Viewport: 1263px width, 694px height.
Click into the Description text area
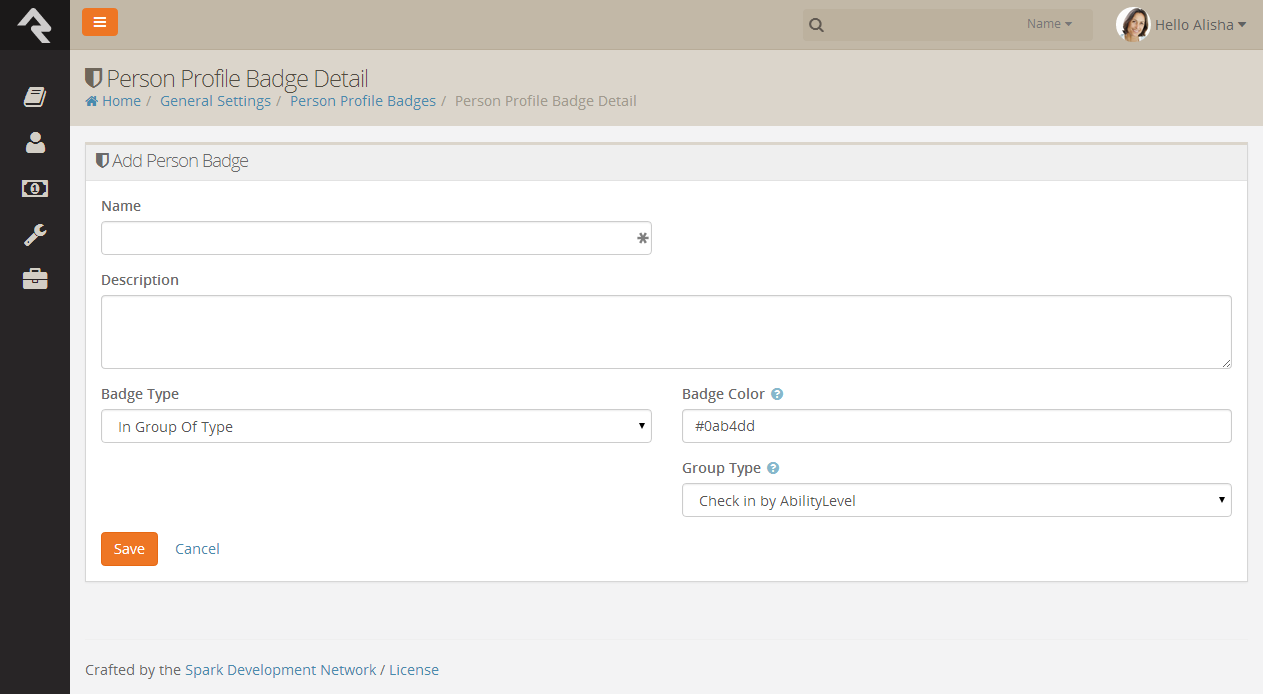point(666,332)
